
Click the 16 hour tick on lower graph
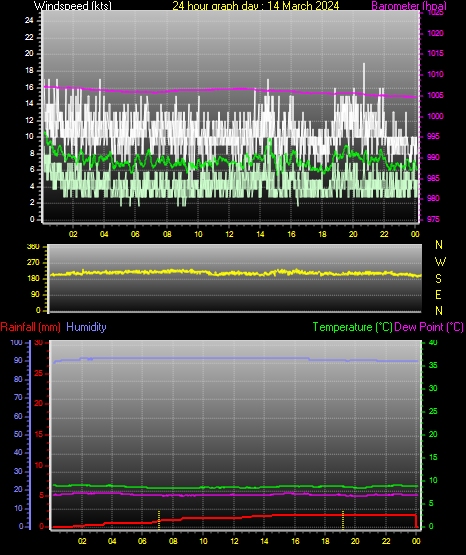point(295,541)
